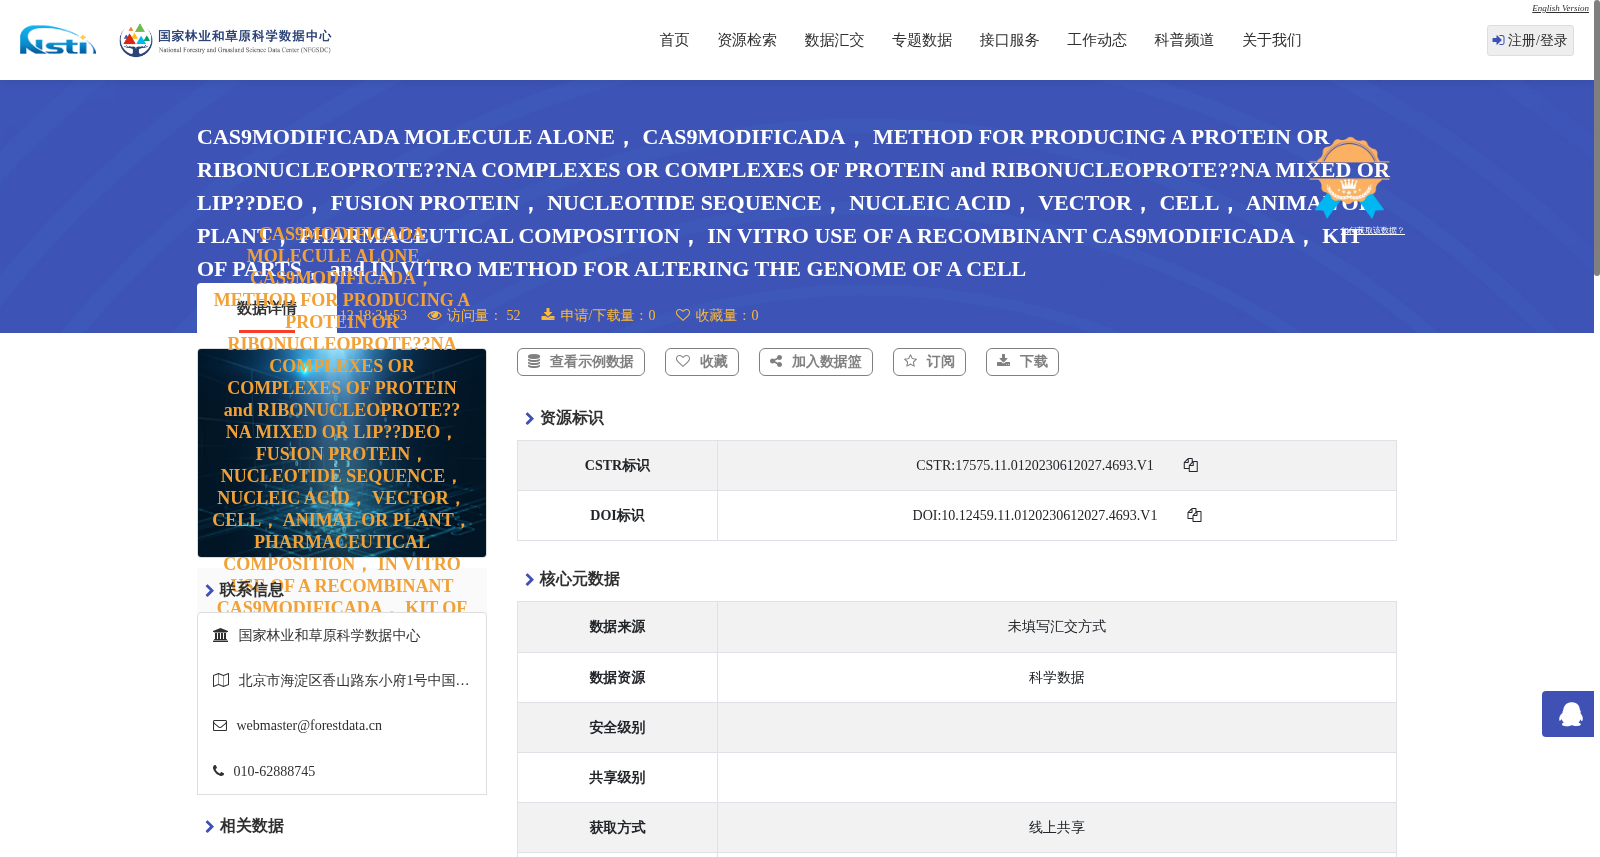Click the institution icon beside 国家林业和草原科学数据中心
The image size is (1600, 857).
coord(221,635)
